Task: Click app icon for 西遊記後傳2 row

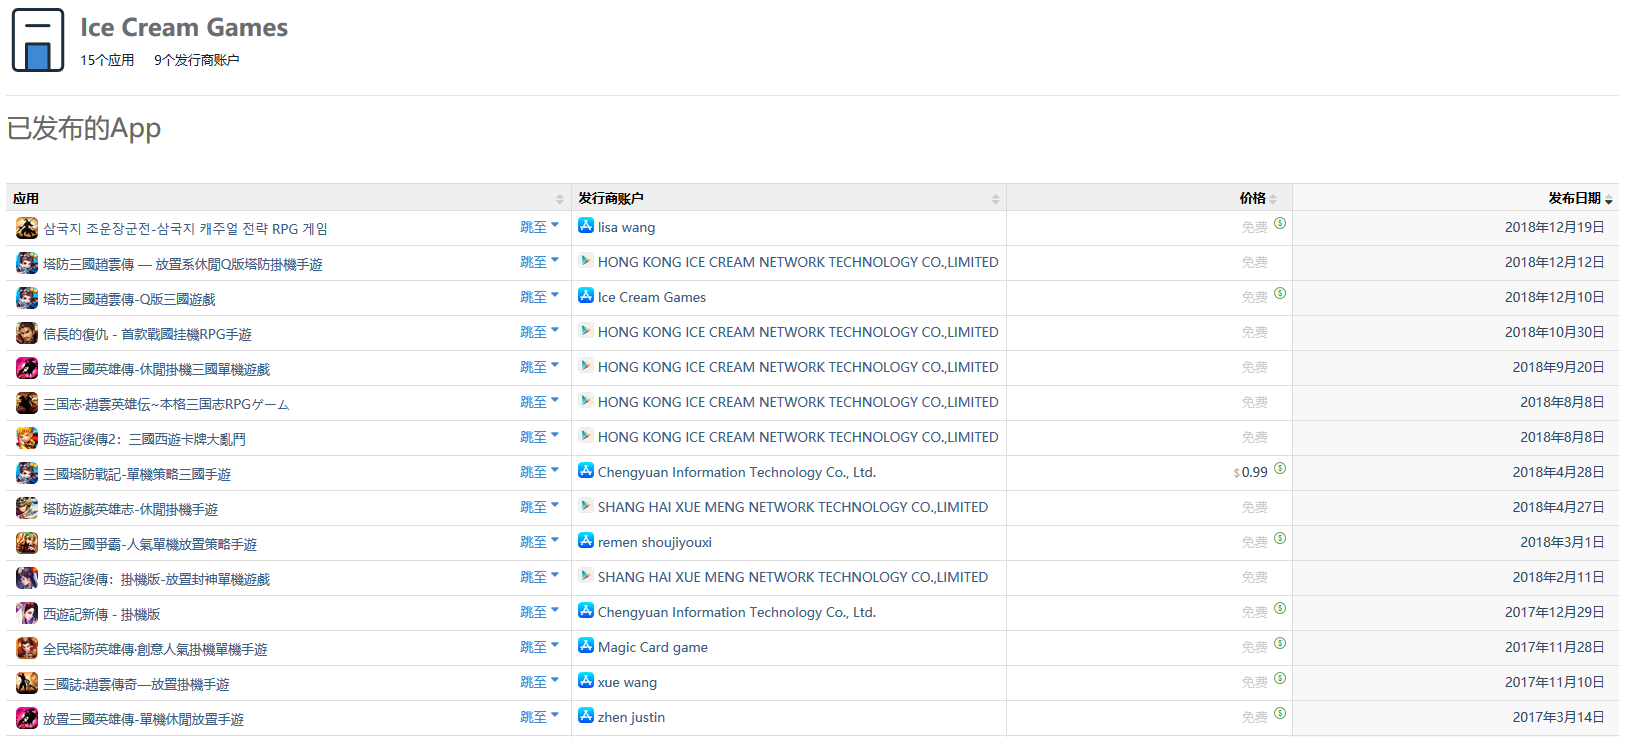Action: tap(27, 438)
